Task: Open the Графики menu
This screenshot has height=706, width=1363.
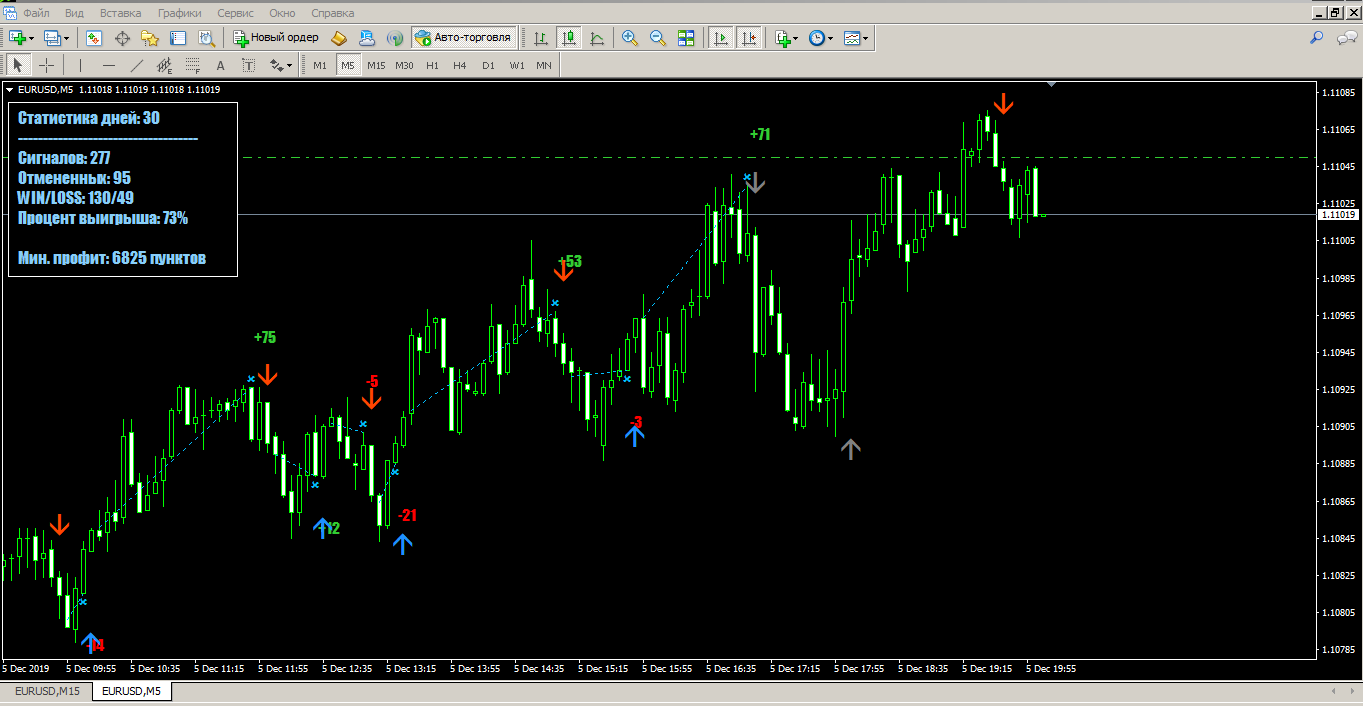Action: point(180,13)
